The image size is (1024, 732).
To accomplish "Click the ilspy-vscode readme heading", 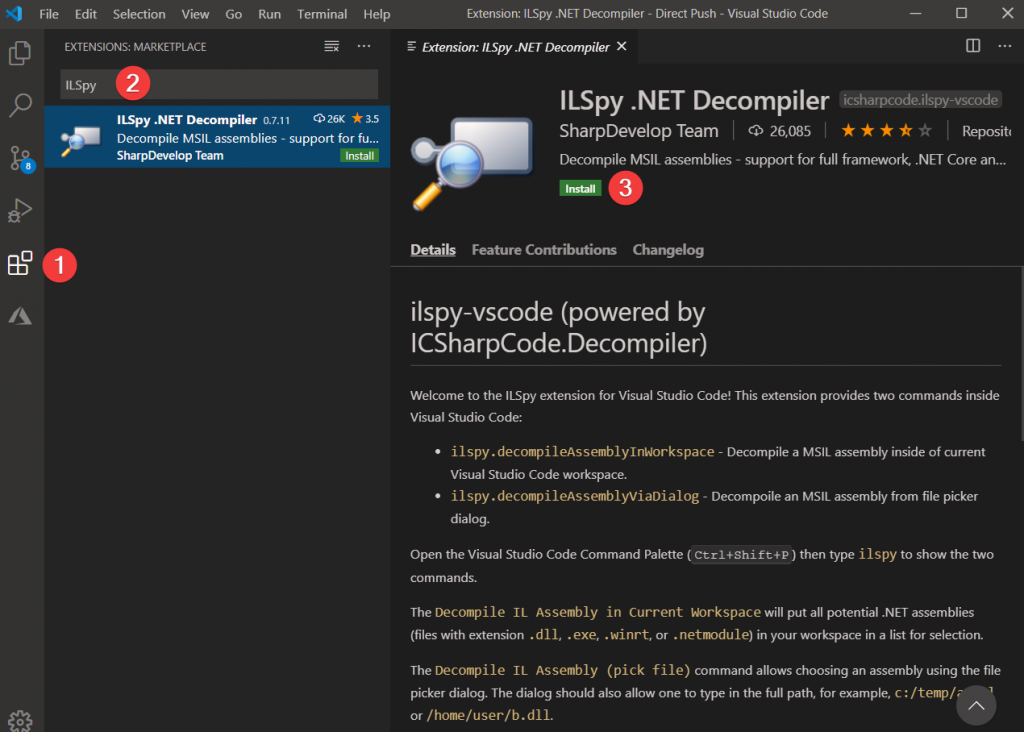I will pos(558,327).
